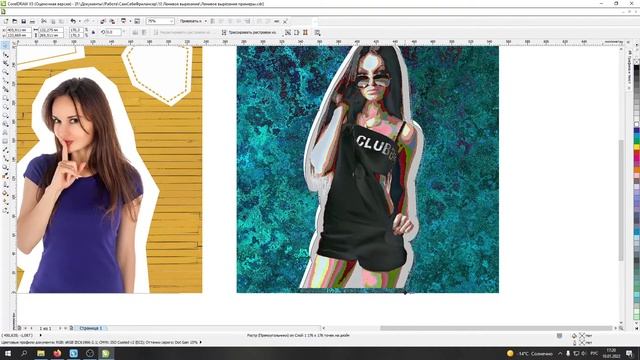Expand the color profile info arrow
This screenshot has width=640, height=360.
pos(200,342)
